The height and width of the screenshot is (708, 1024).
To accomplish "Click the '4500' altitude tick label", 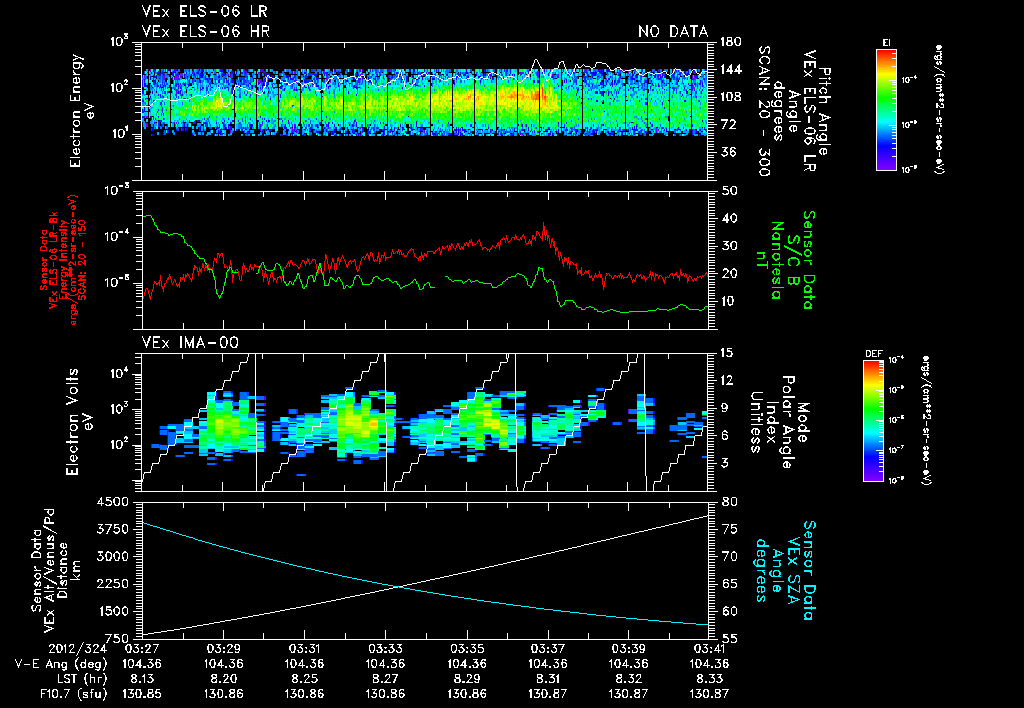I will tap(112, 502).
